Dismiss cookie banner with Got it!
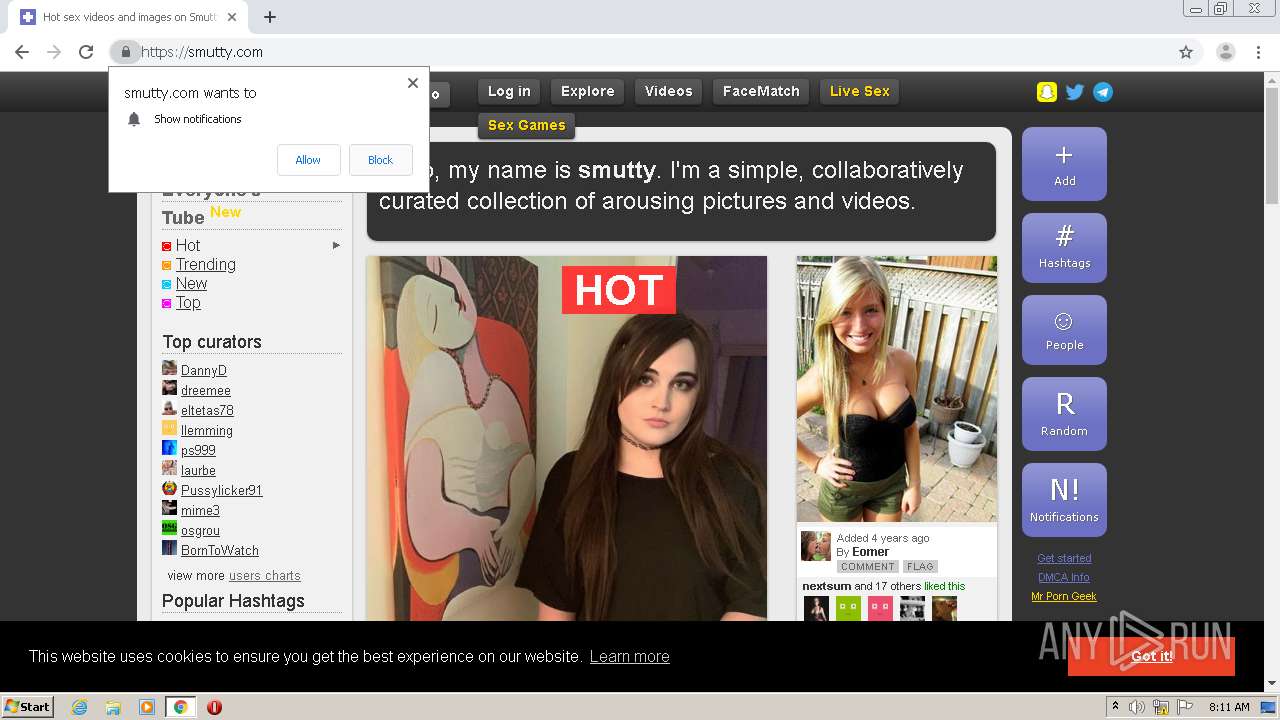 [1151, 656]
